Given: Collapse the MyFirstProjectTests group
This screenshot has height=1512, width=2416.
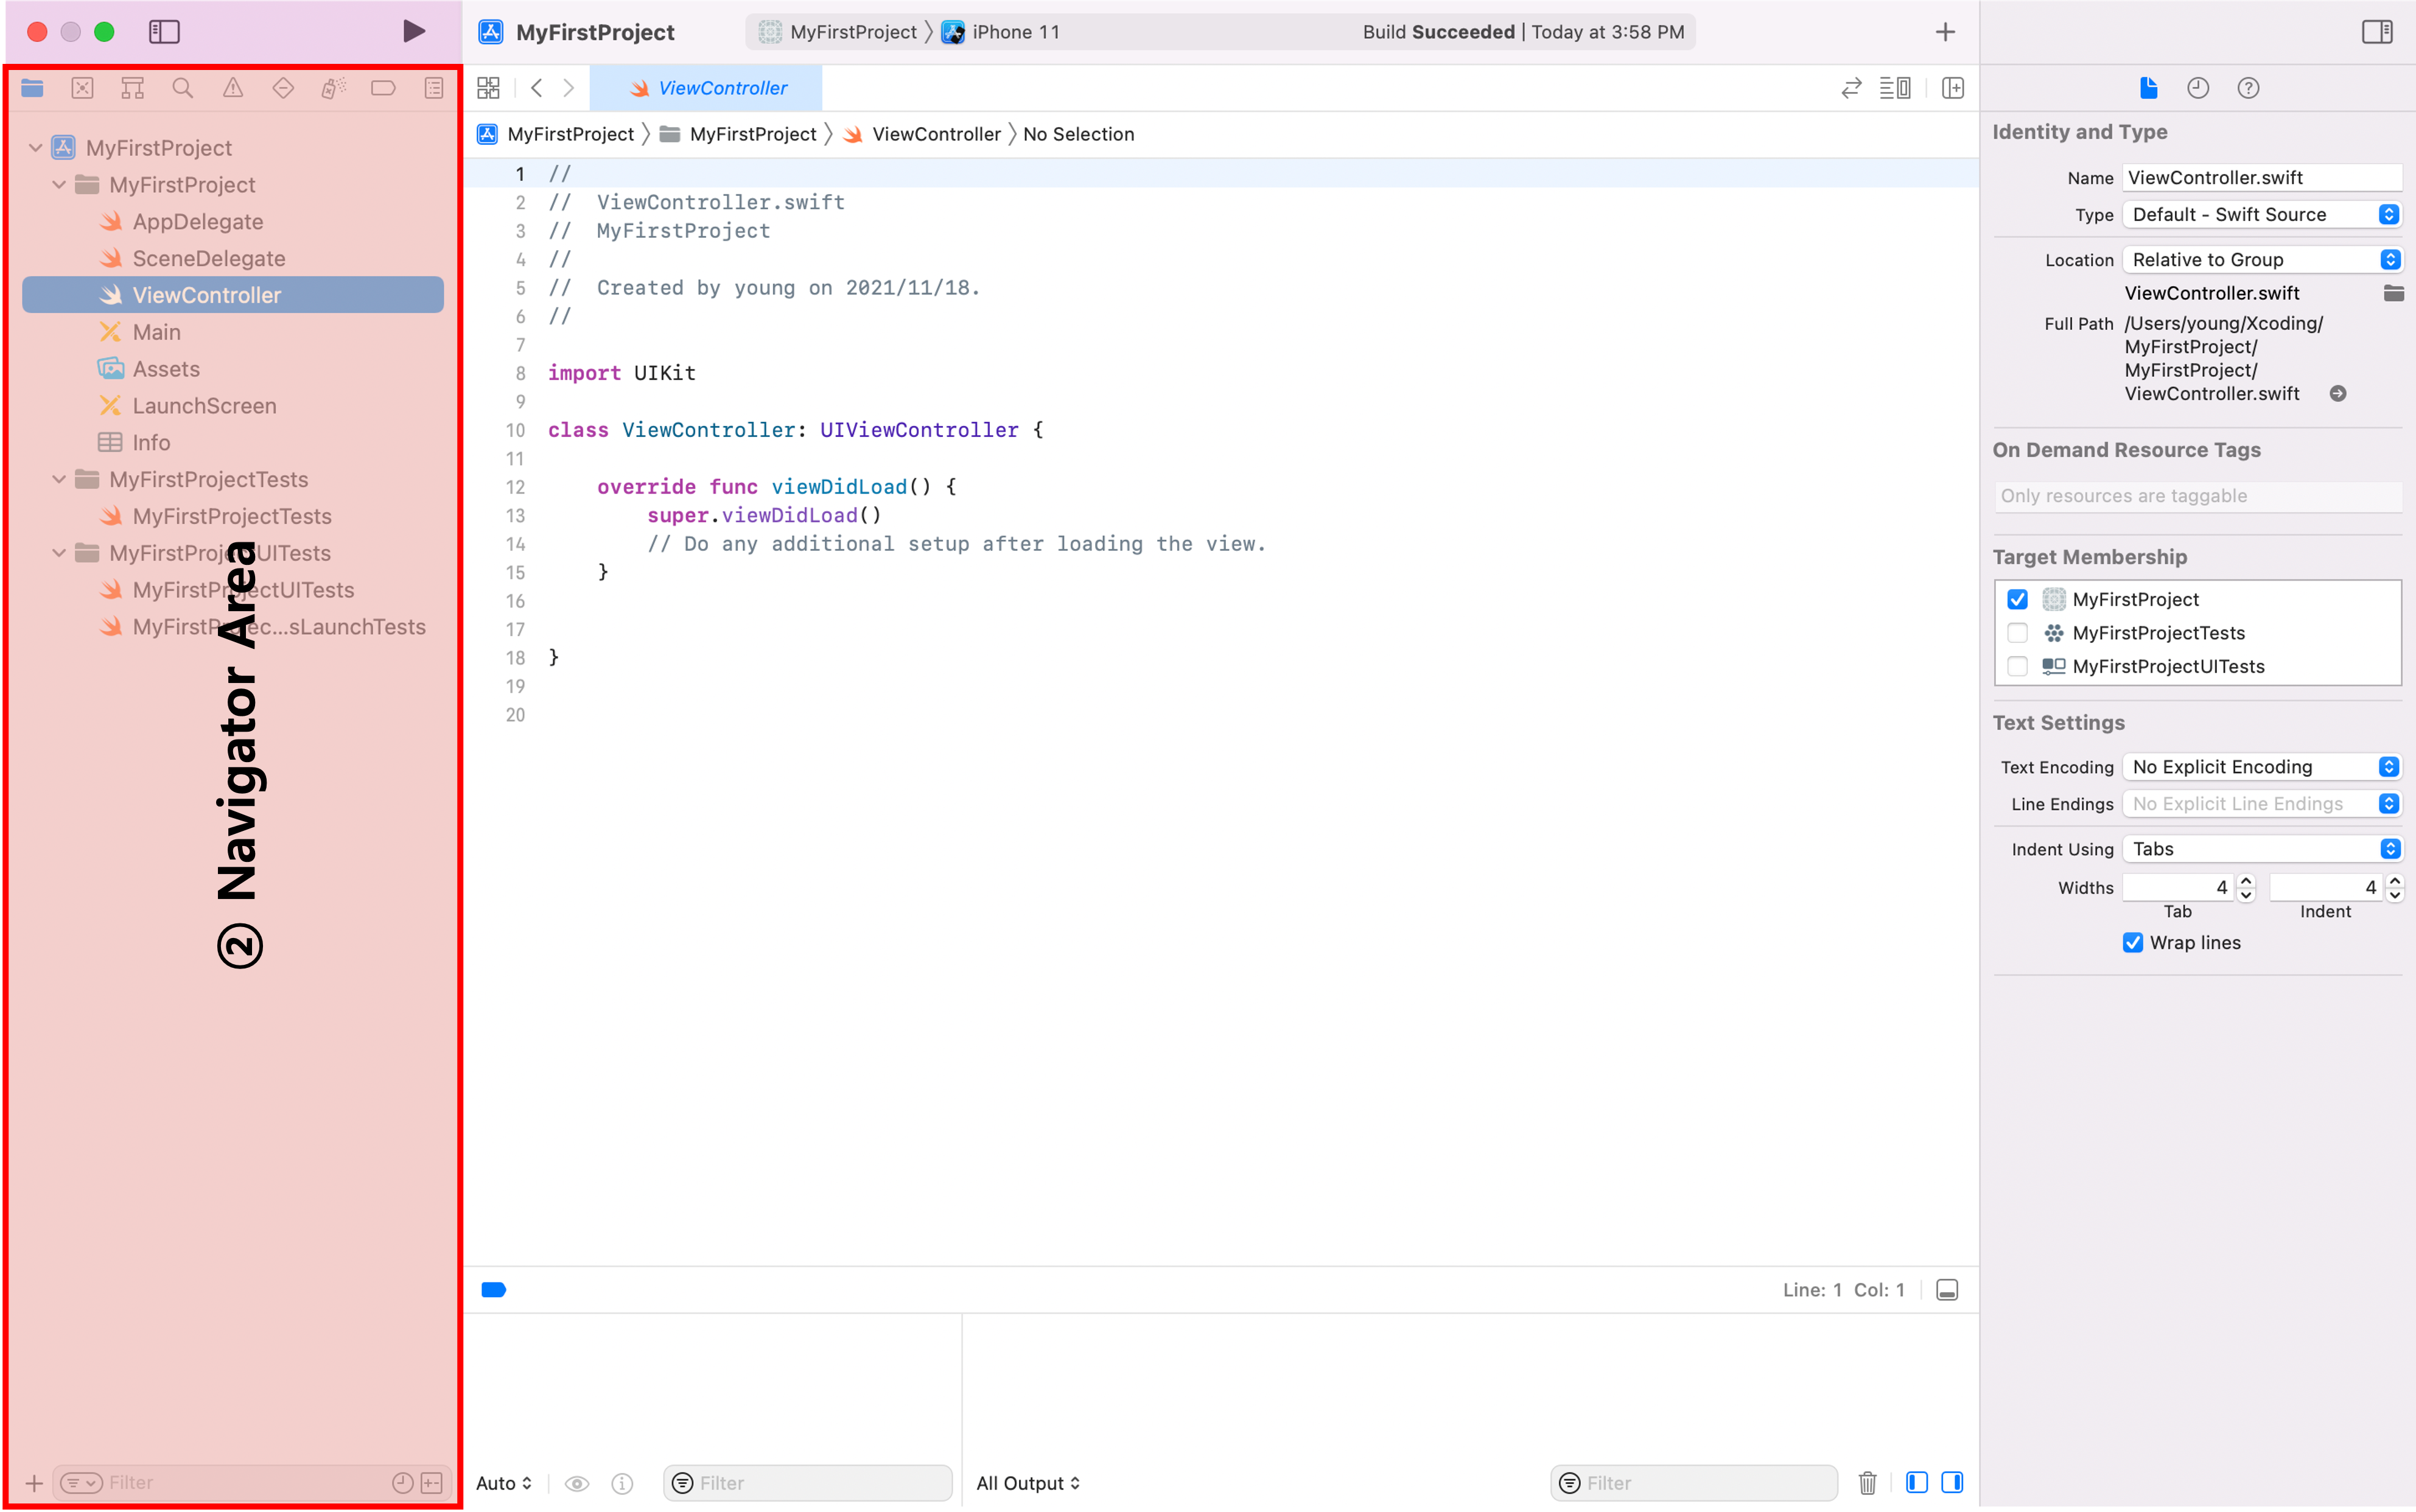Looking at the screenshot, I should 59,480.
